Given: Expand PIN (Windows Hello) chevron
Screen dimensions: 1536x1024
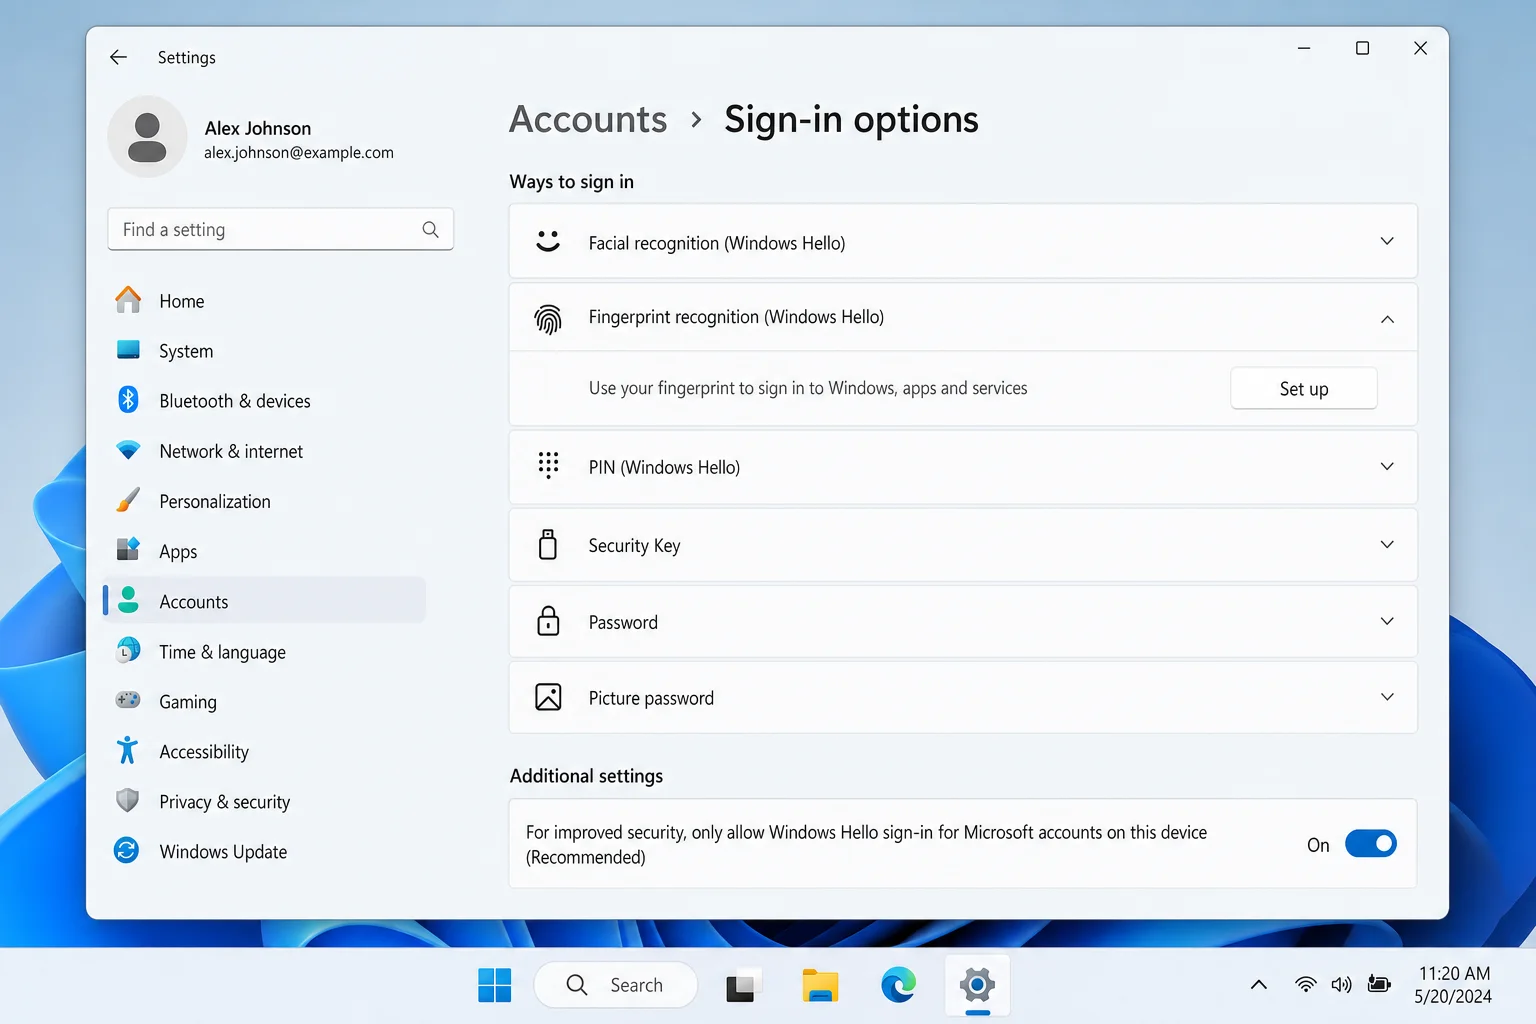Looking at the screenshot, I should (x=1387, y=466).
